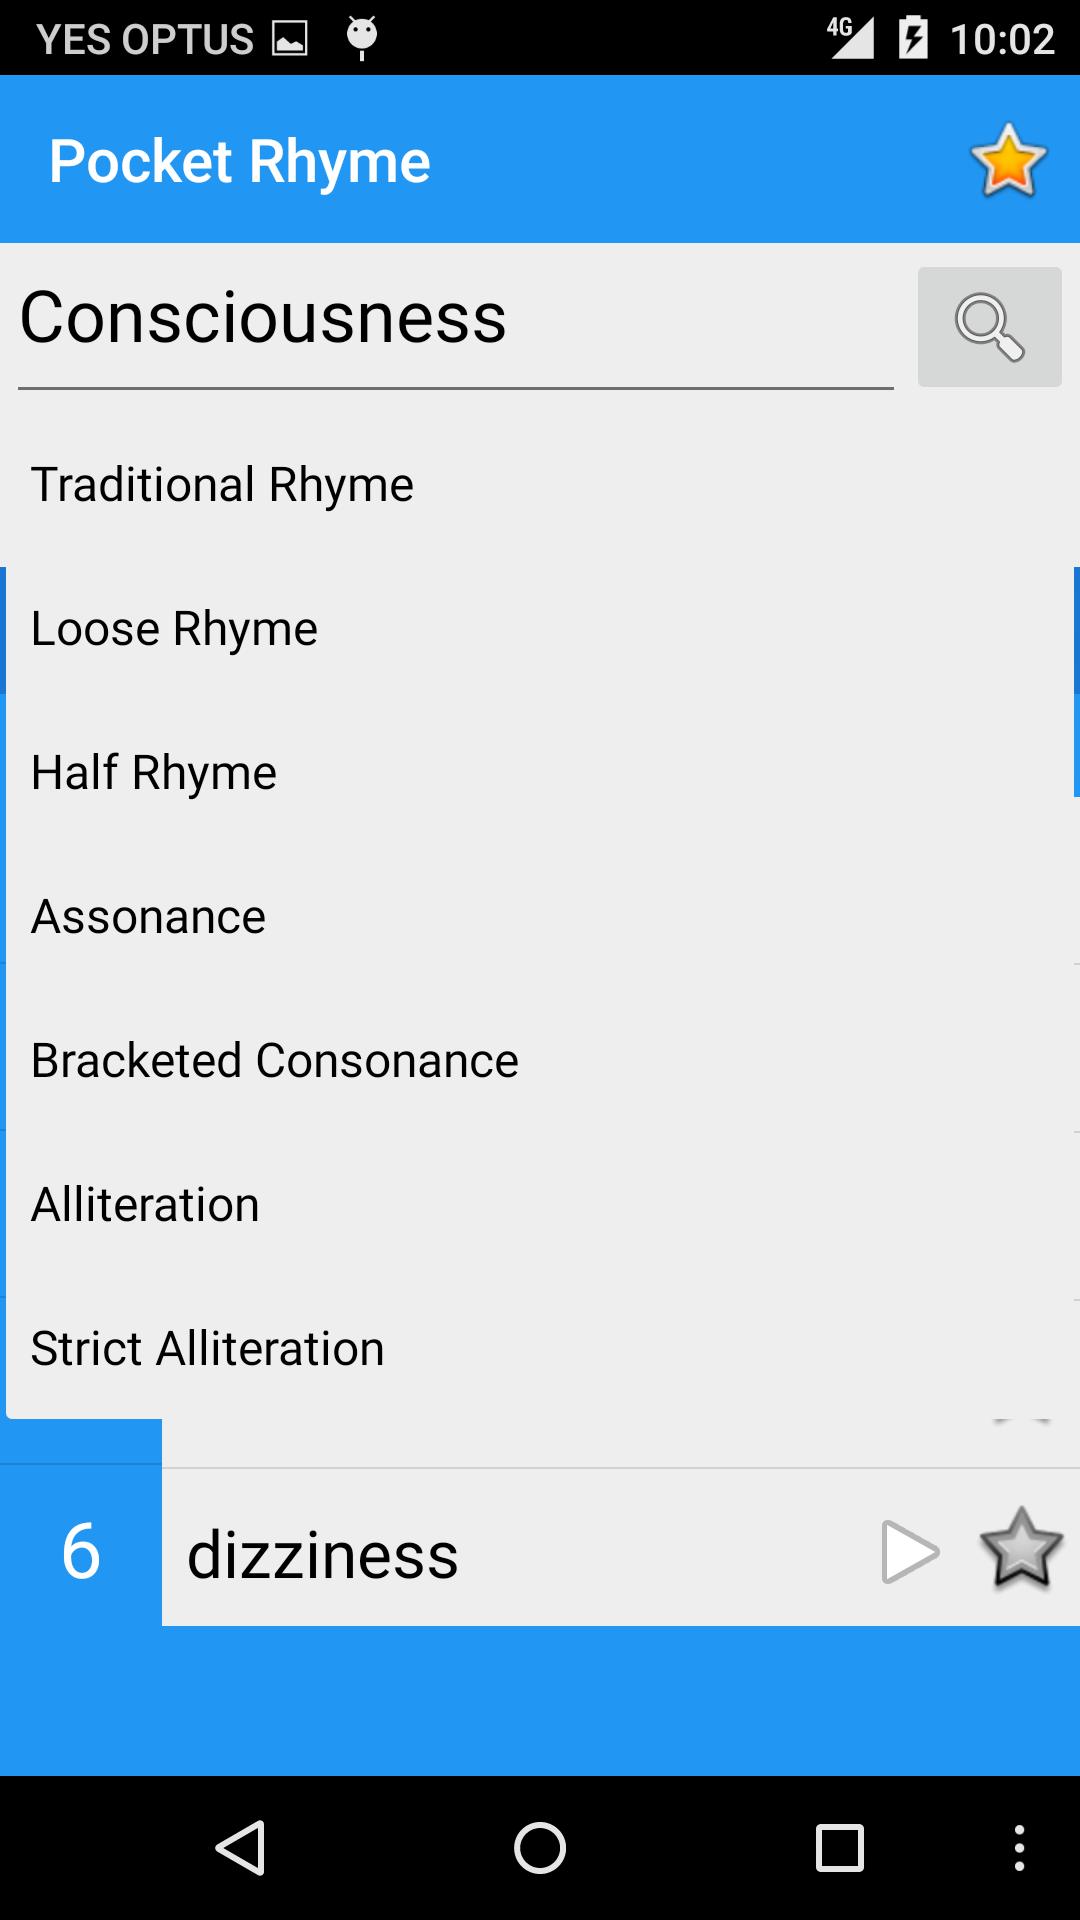Tap the syllable count 6 badge
1080x1920 pixels.
point(81,1551)
